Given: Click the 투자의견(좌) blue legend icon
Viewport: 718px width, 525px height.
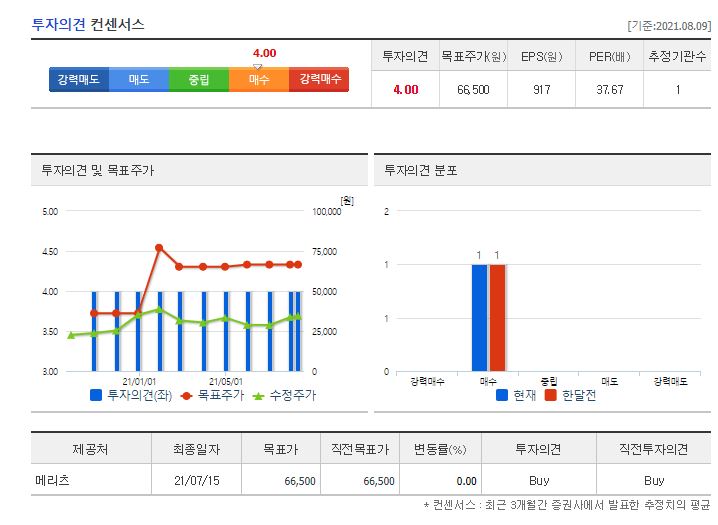Looking at the screenshot, I should [x=96, y=395].
